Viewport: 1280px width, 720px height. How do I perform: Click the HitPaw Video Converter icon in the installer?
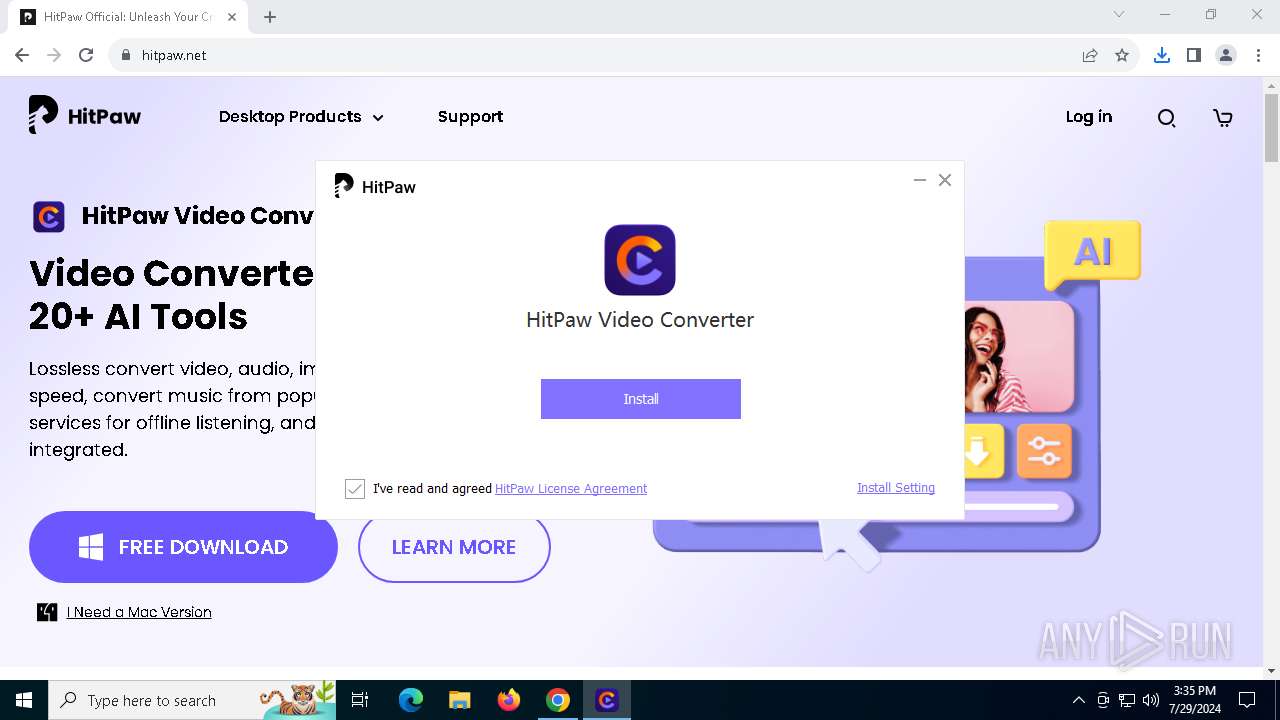640,260
